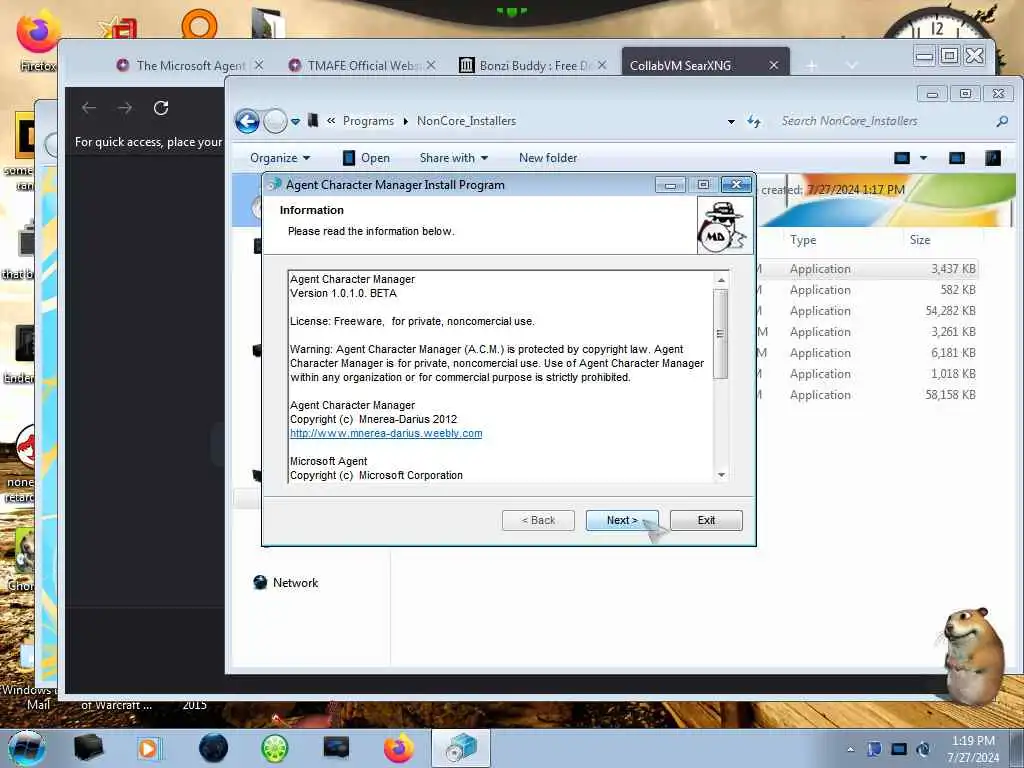Image resolution: width=1024 pixels, height=768 pixels.
Task: Click the hamster agent character on the desktop
Action: pyautogui.click(x=974, y=656)
